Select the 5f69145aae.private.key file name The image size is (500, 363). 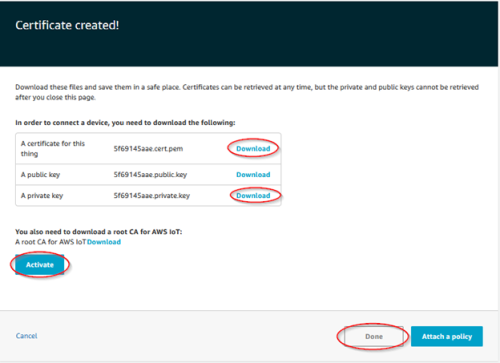[152, 196]
